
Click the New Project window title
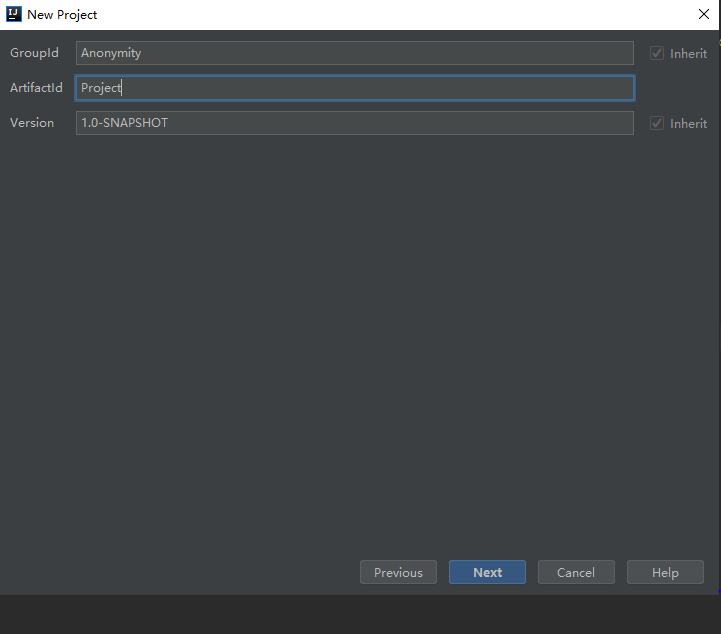(62, 15)
